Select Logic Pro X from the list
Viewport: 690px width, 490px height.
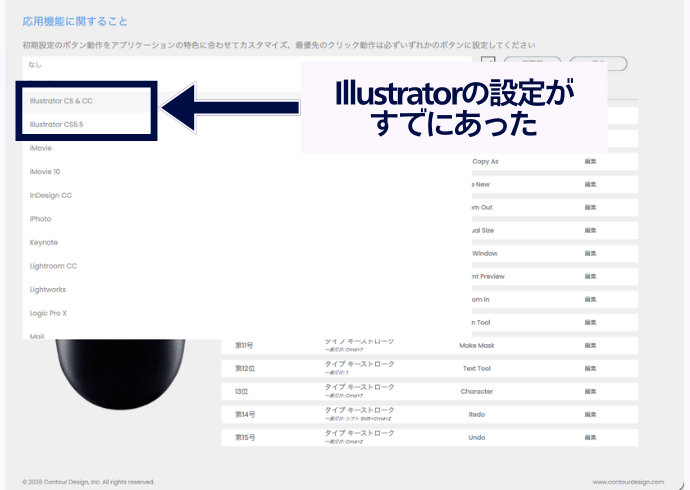click(49, 313)
